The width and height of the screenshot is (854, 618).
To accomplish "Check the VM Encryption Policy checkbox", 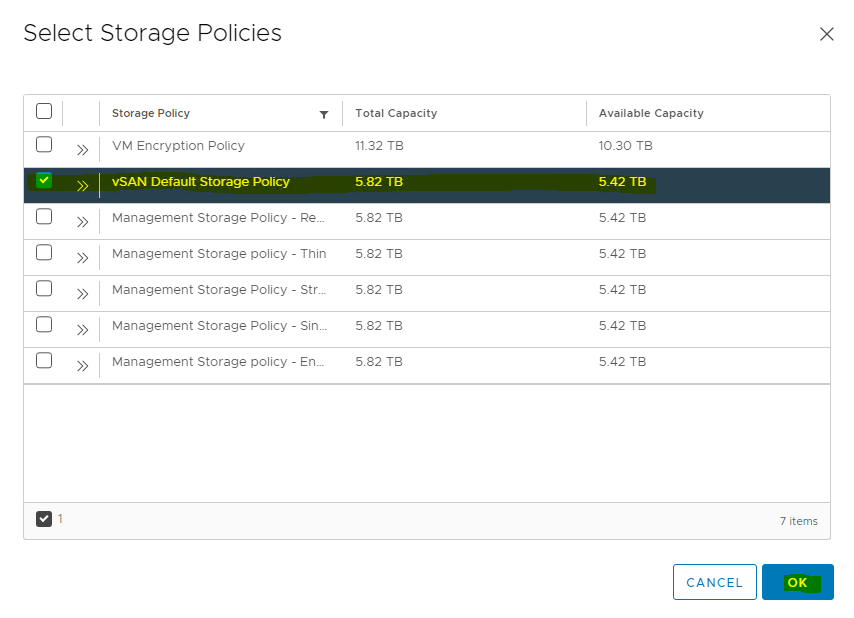I will pyautogui.click(x=44, y=145).
